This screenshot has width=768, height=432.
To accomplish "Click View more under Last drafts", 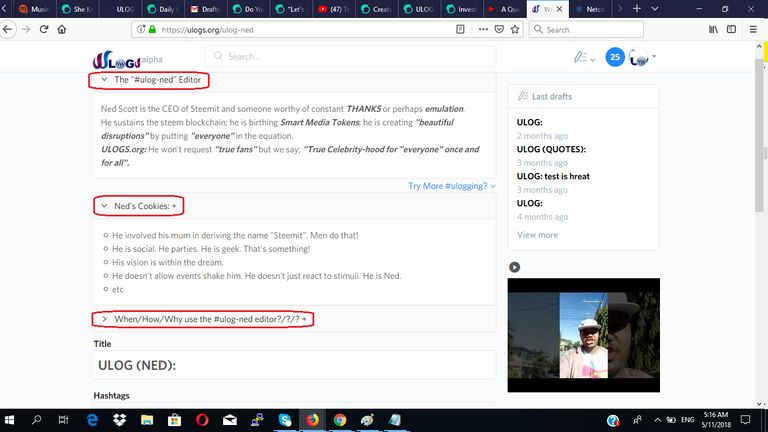I will tap(537, 235).
